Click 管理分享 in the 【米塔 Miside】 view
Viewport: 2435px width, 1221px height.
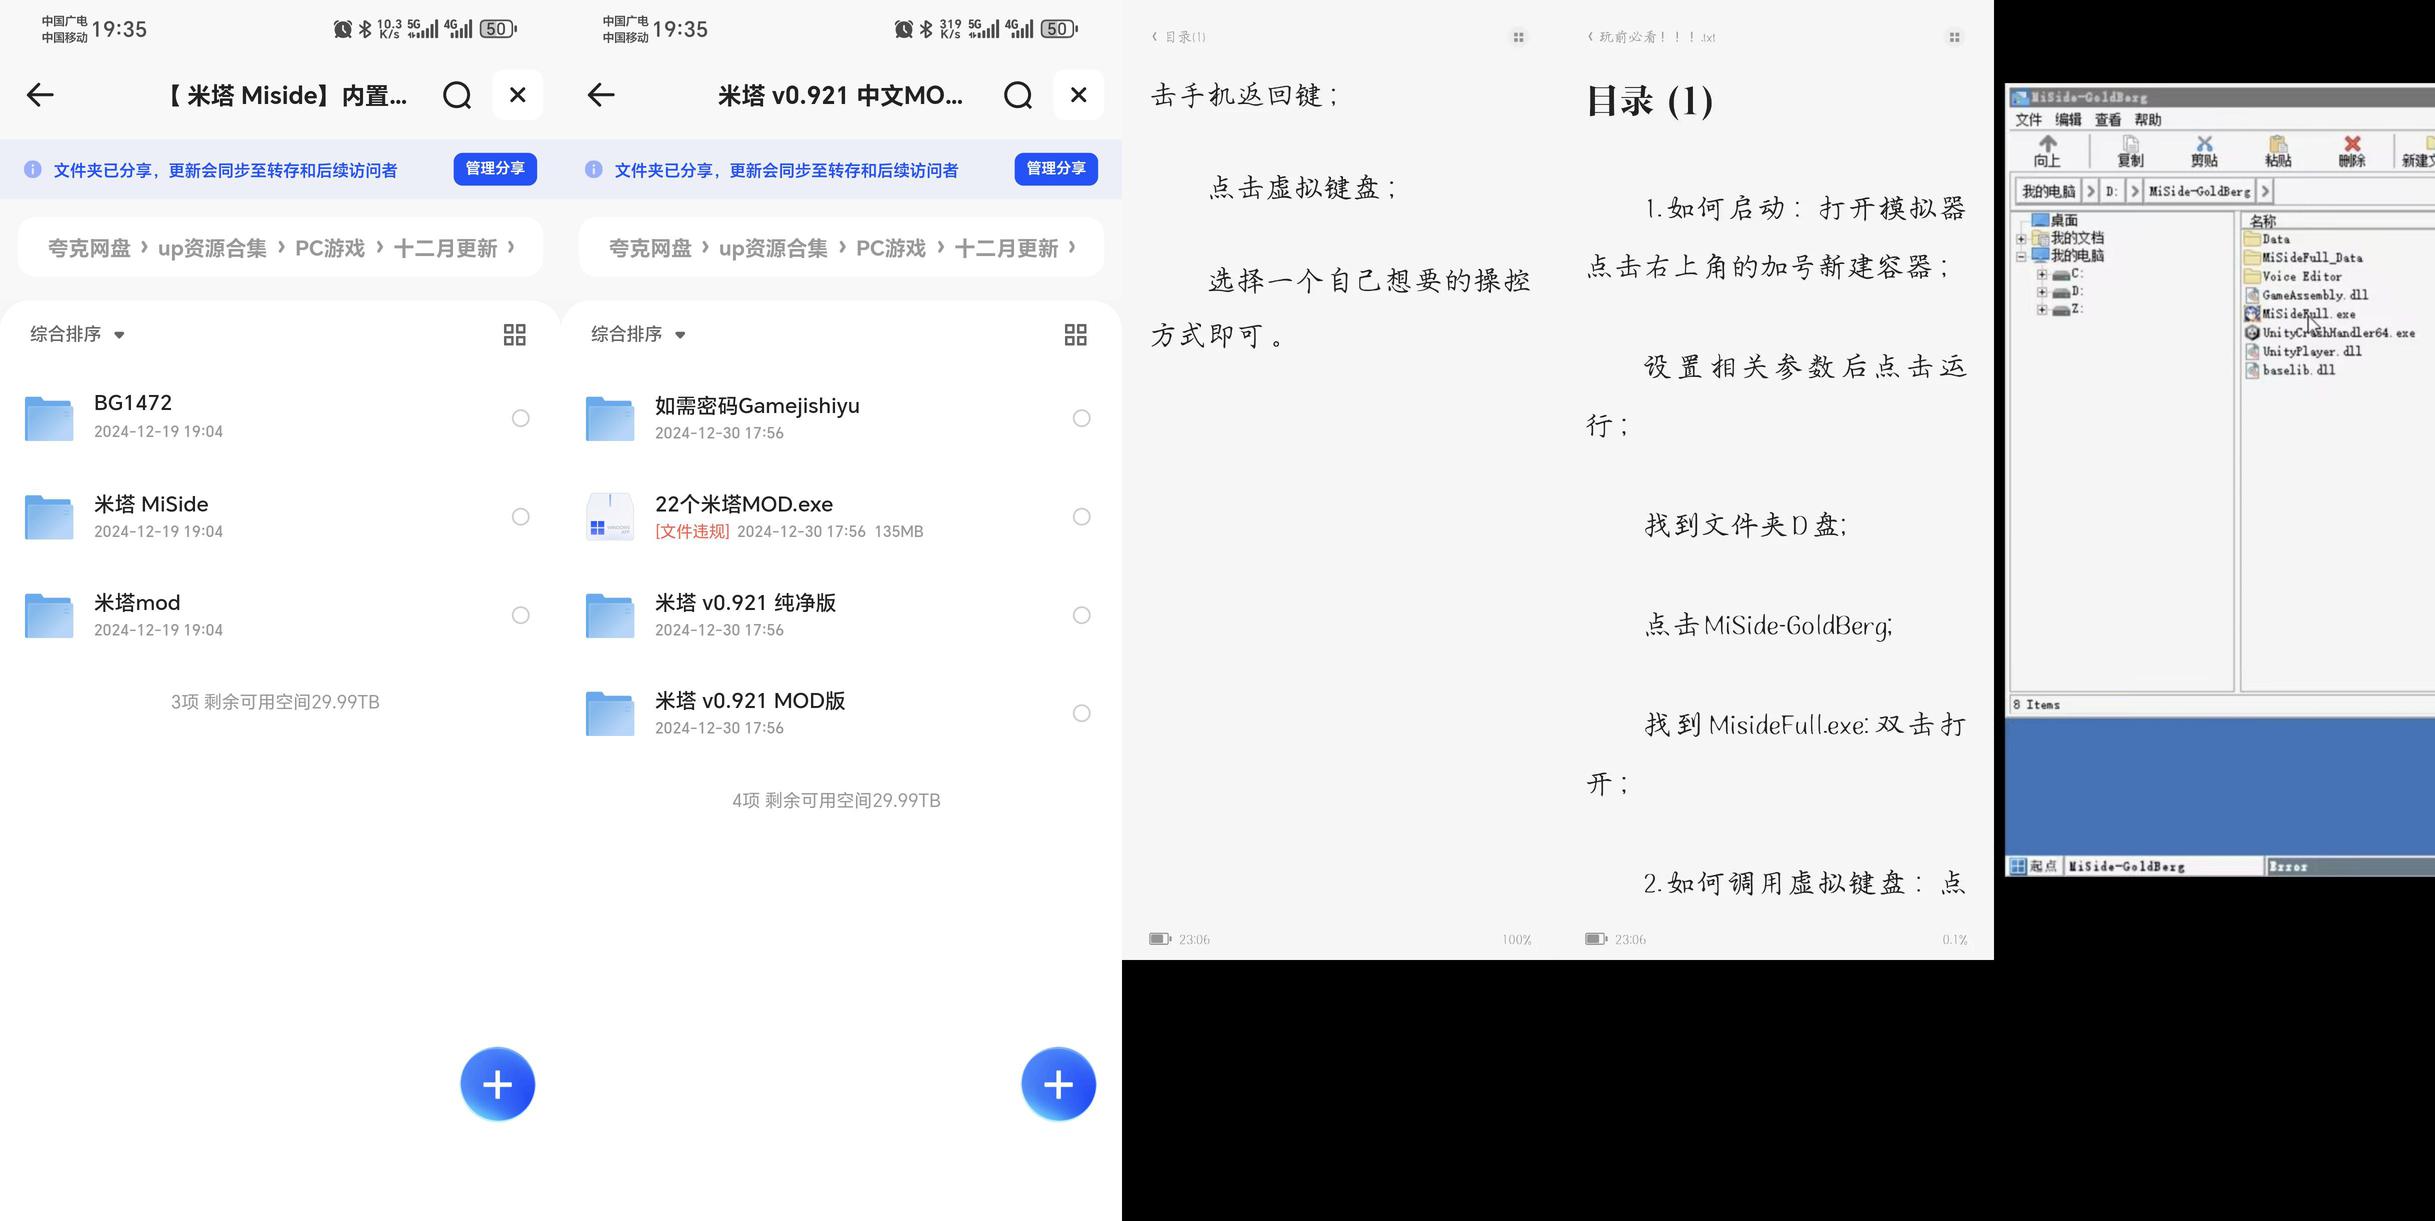[x=495, y=169]
